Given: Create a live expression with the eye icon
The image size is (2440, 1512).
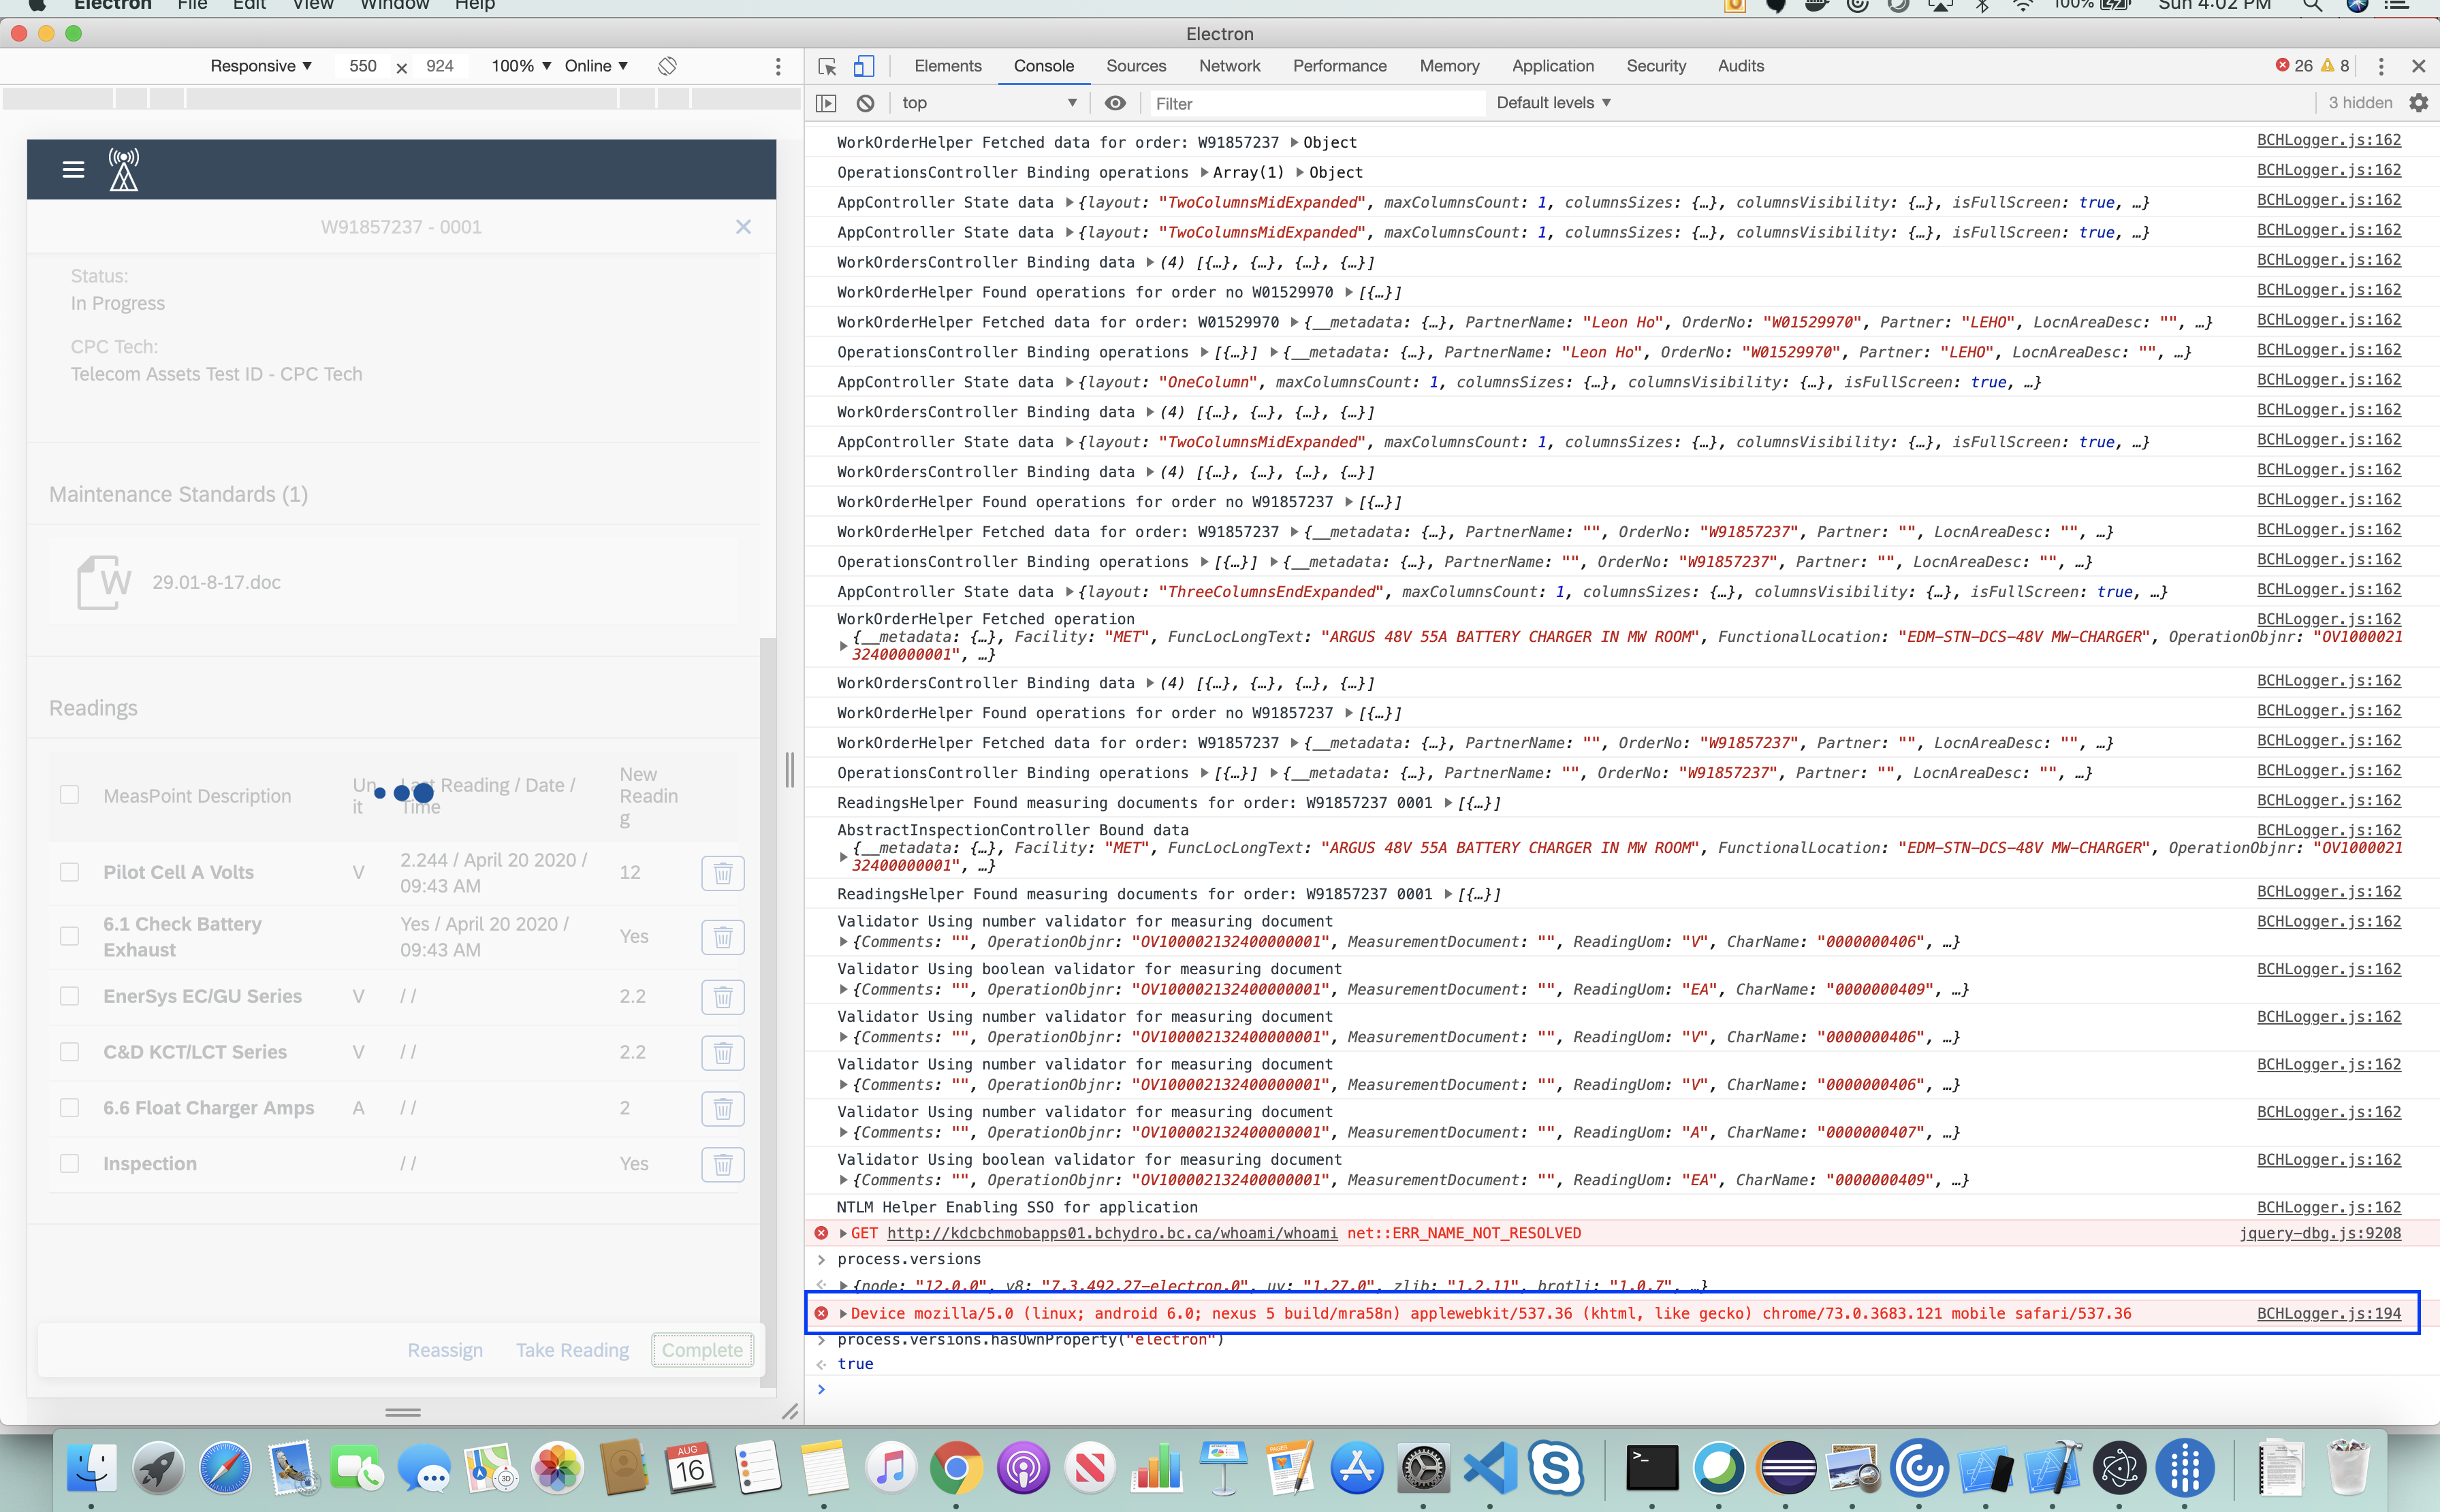Looking at the screenshot, I should 1115,102.
